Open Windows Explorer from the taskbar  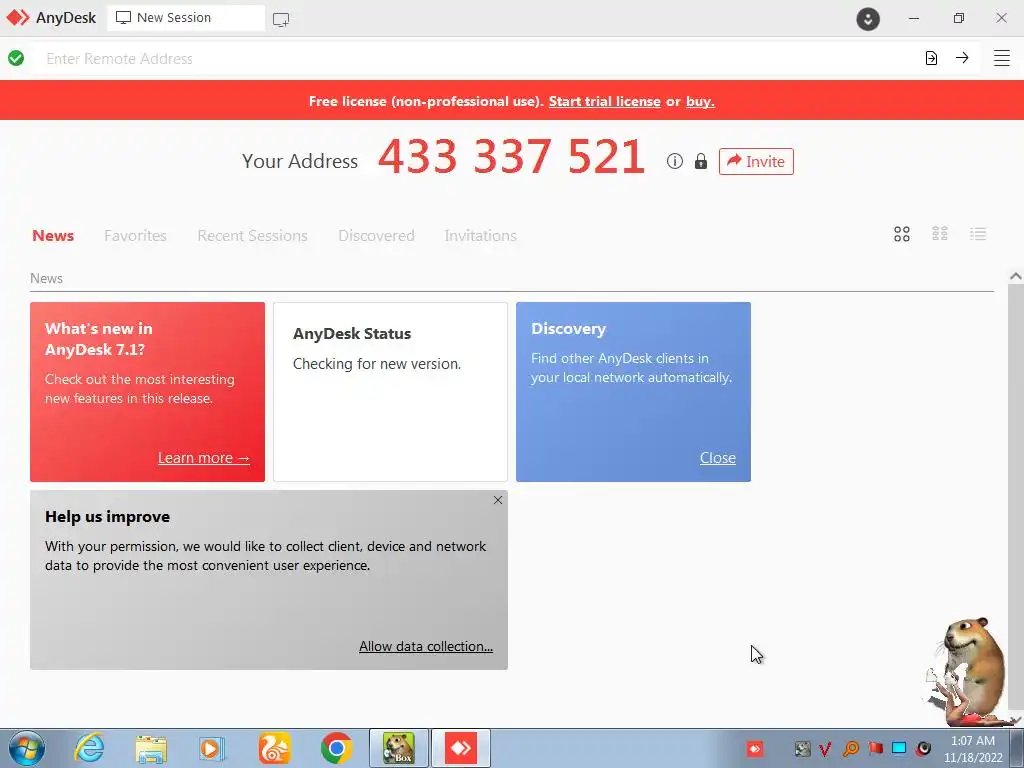[151, 748]
